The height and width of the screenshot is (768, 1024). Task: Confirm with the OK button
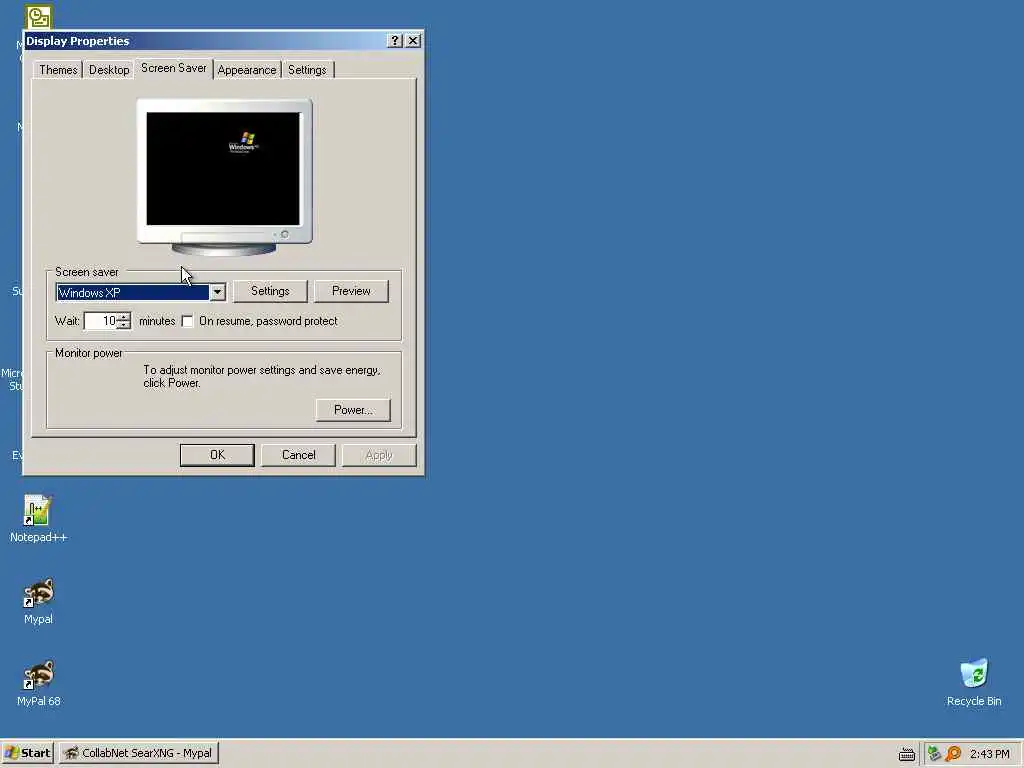217,455
